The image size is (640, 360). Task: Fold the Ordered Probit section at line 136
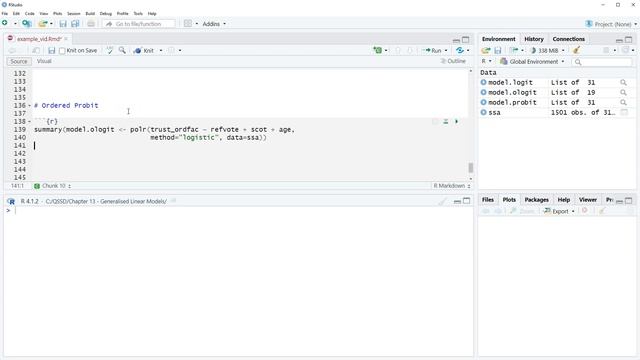(x=29, y=106)
